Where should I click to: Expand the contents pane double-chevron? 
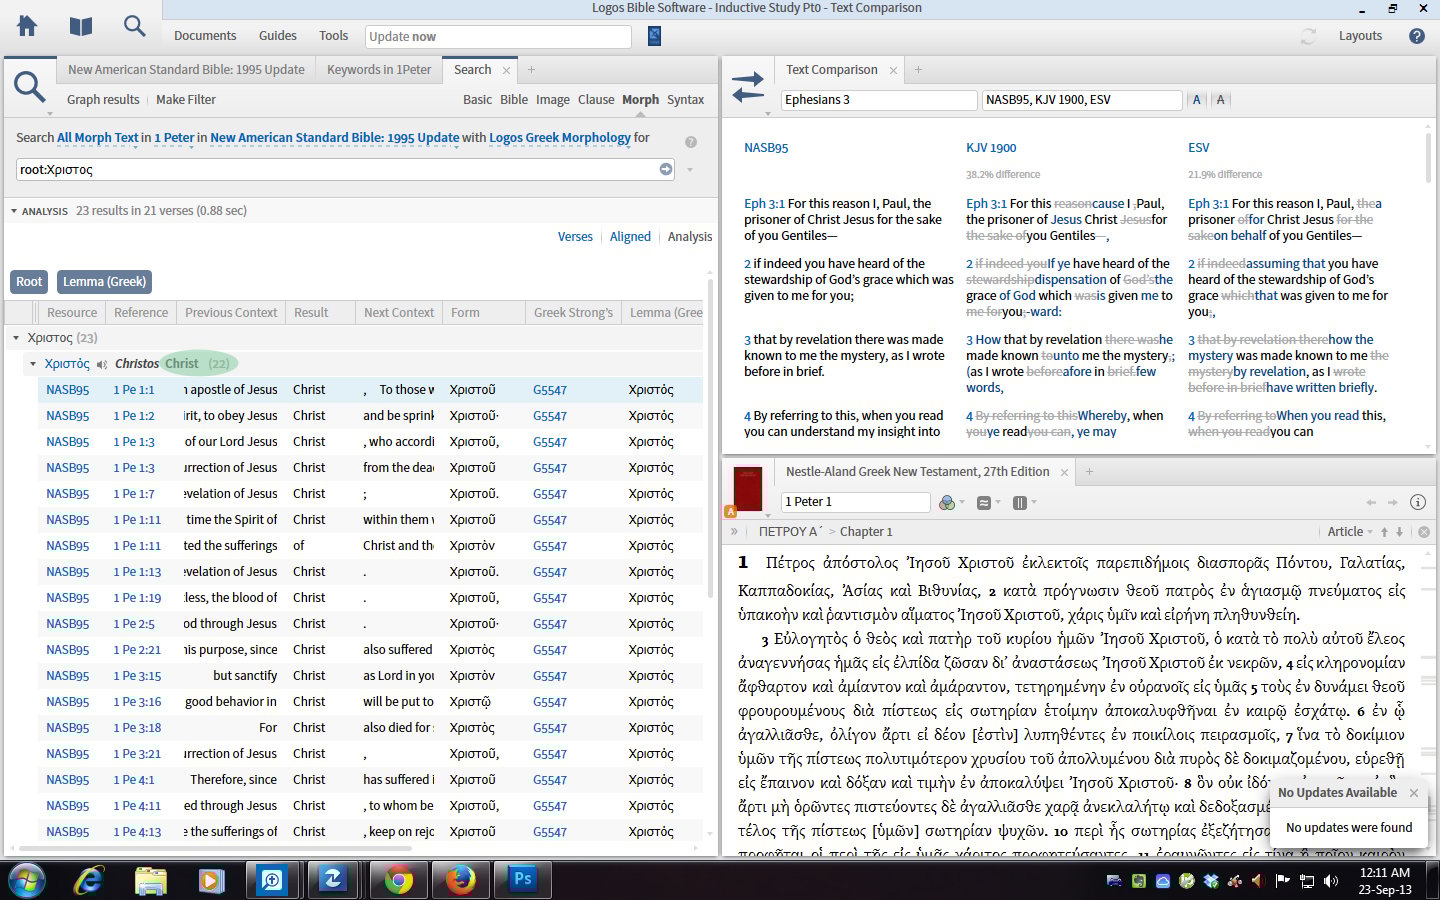coord(734,532)
